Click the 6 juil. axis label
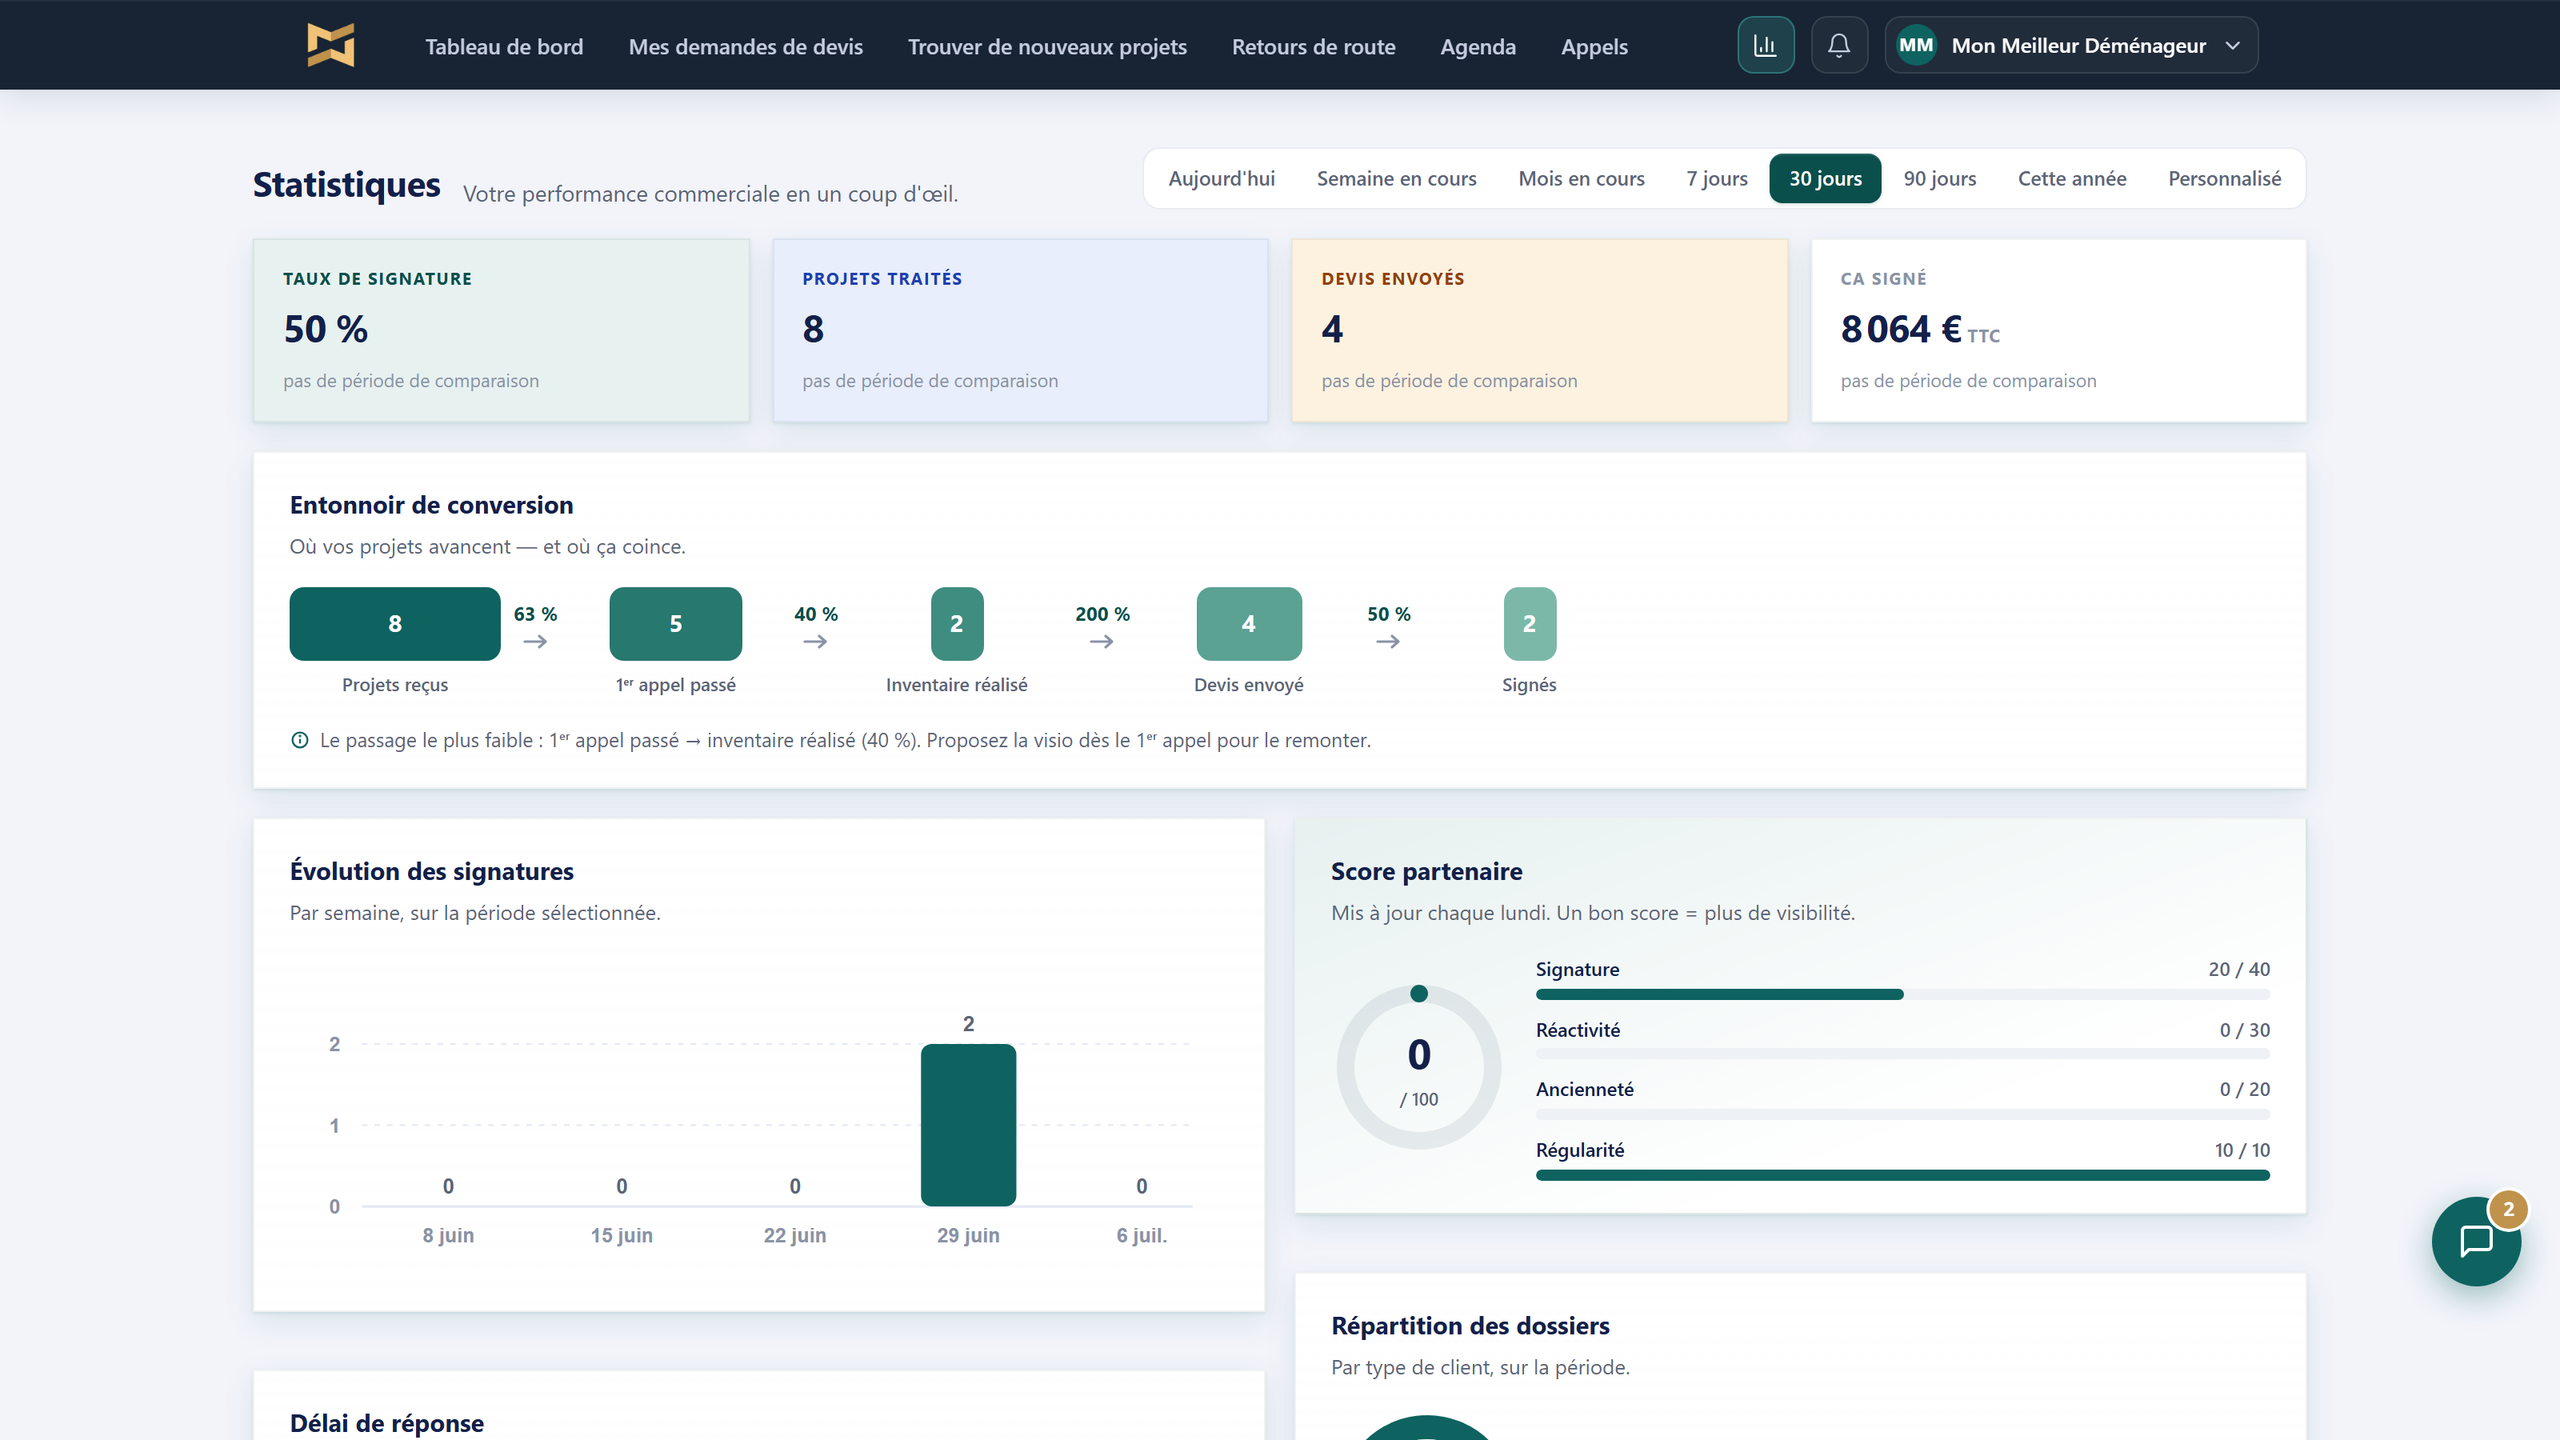The image size is (2560, 1440). coord(1142,1235)
